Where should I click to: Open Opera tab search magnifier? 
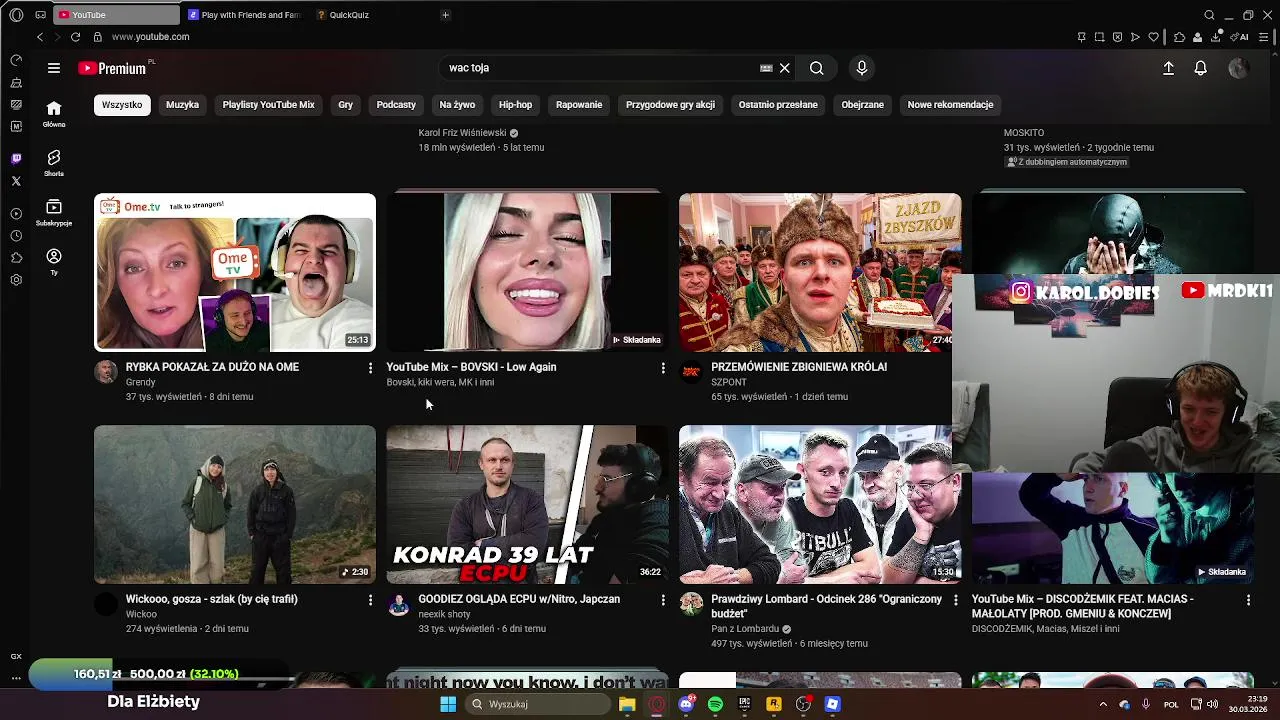point(1209,15)
